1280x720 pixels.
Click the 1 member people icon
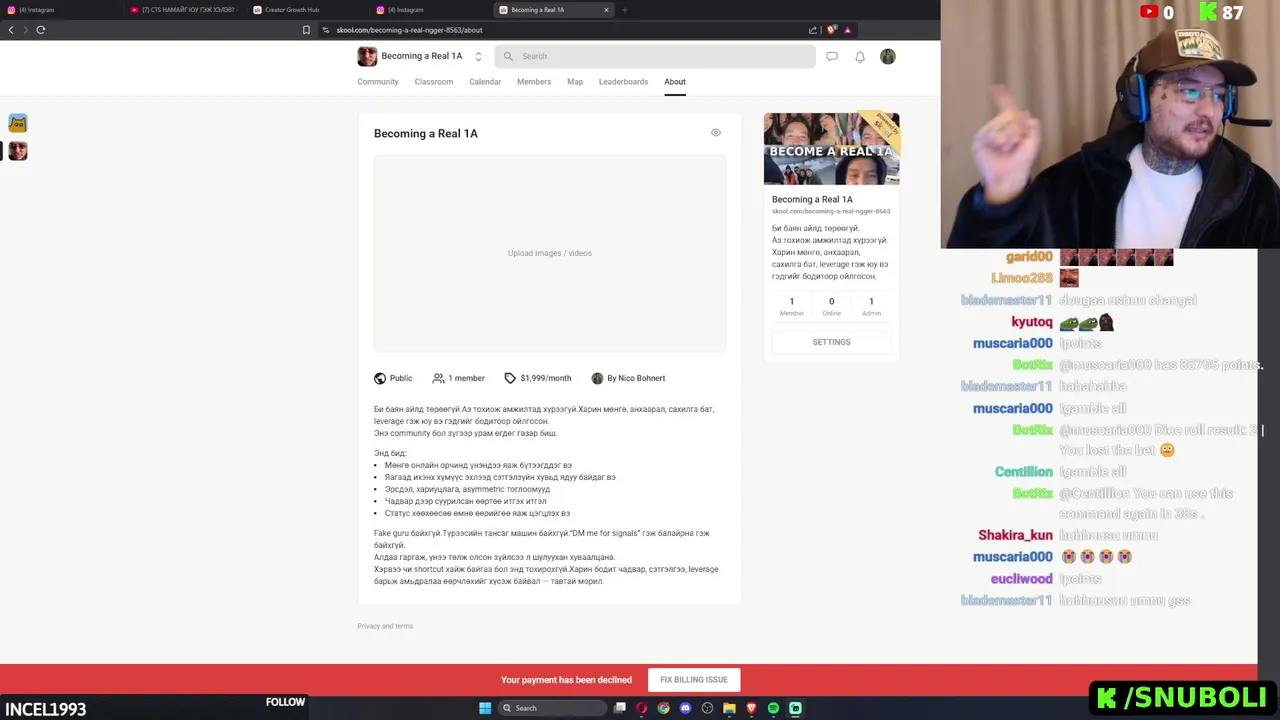coord(438,378)
